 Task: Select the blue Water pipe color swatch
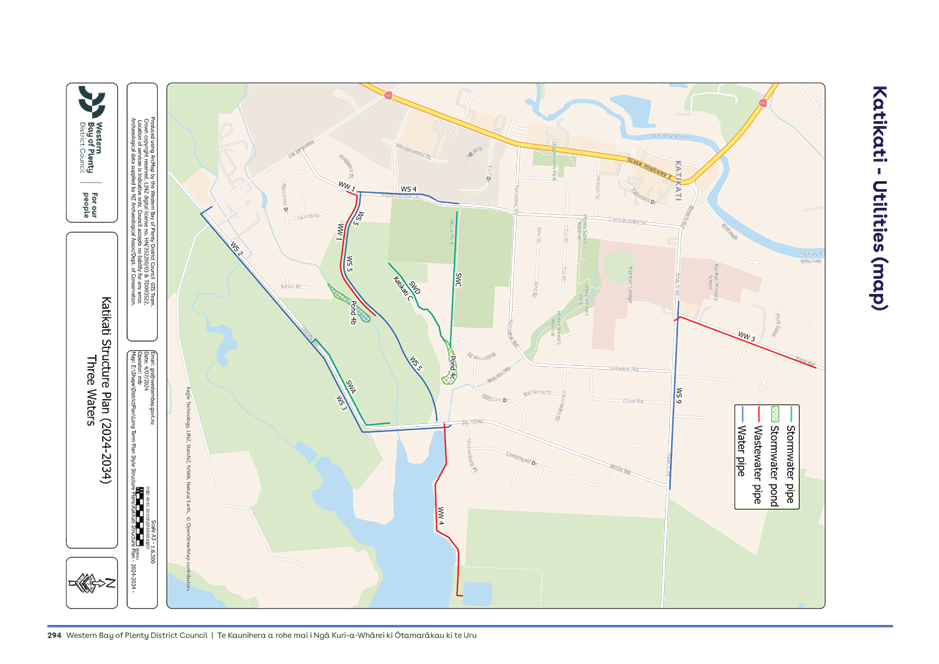(742, 414)
